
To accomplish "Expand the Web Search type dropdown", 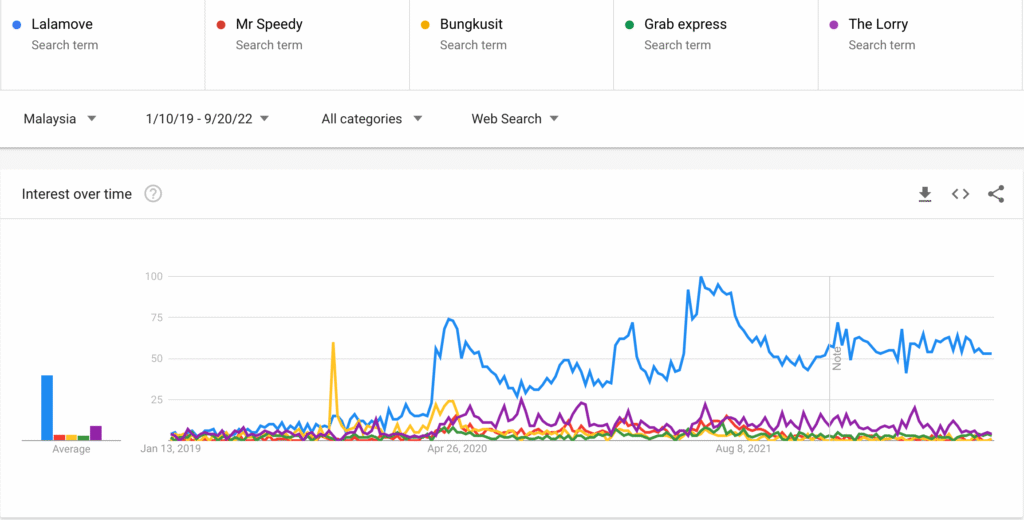I will pos(514,119).
